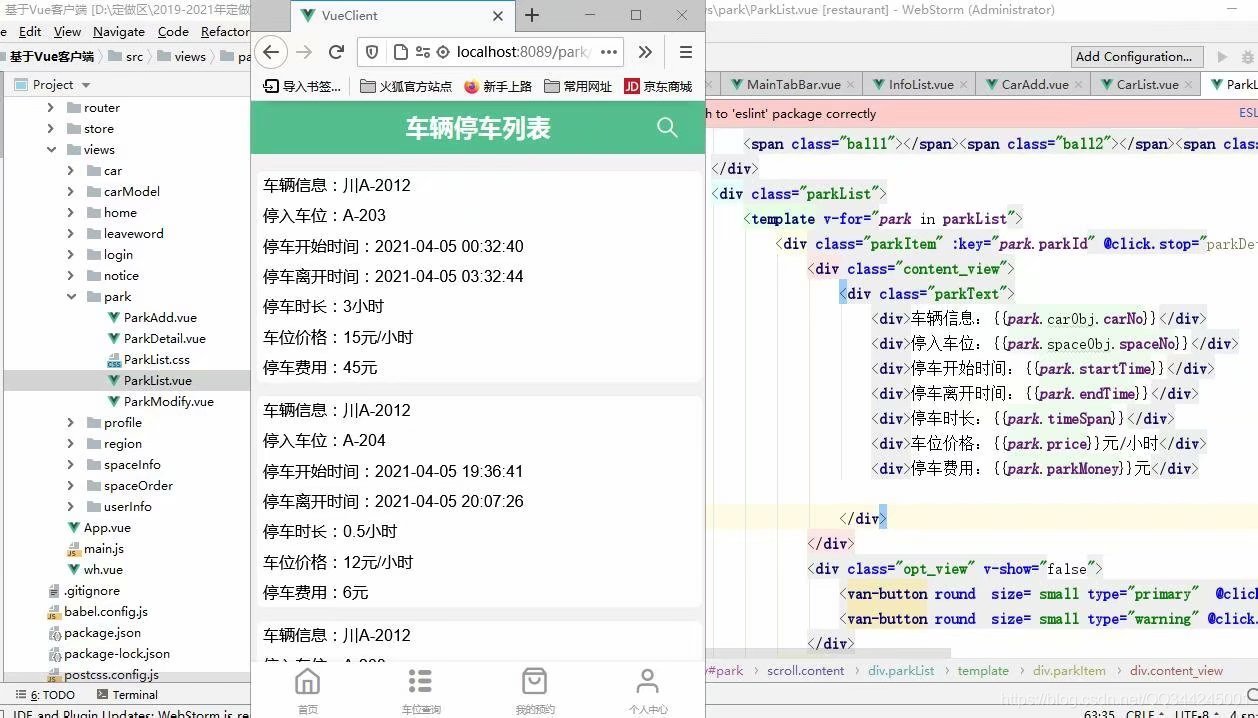The width and height of the screenshot is (1258, 718).
Task: Click the 导入书签 bookmark button
Action: tap(302, 86)
